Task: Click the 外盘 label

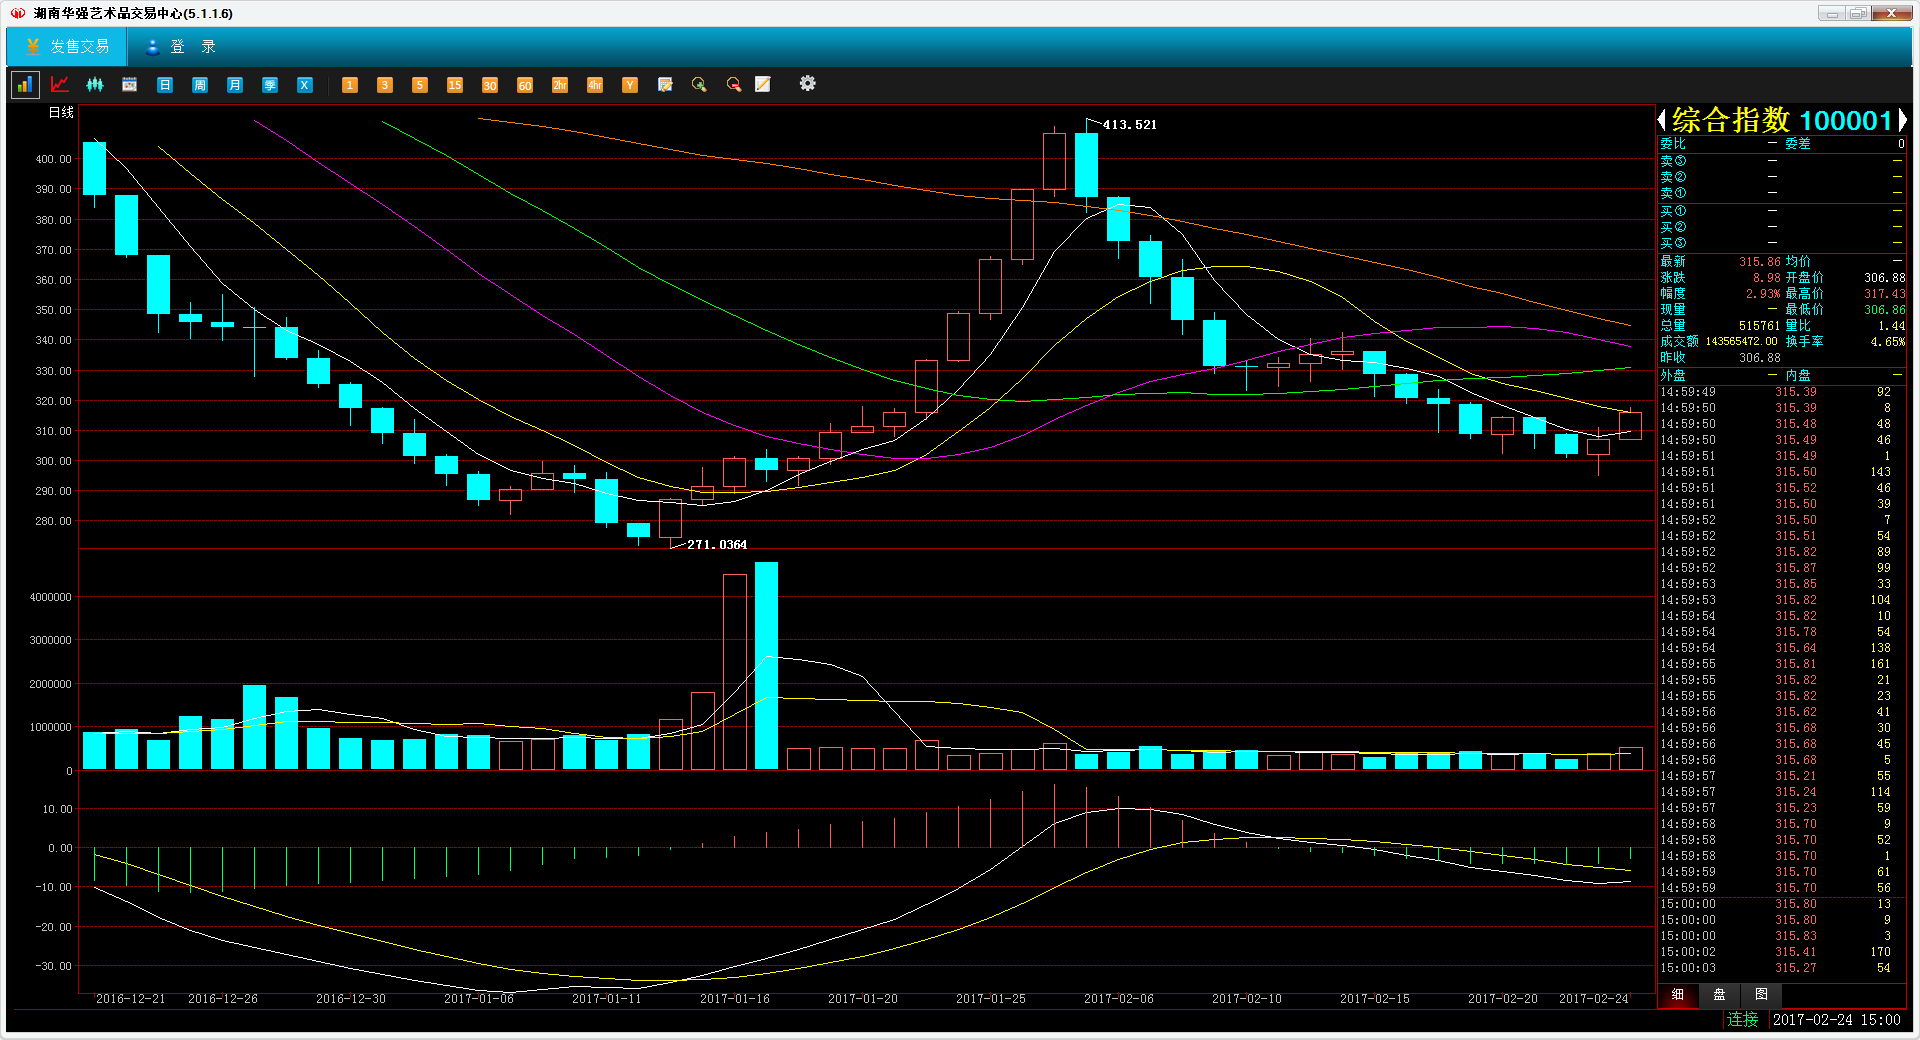Action: pos(1673,376)
